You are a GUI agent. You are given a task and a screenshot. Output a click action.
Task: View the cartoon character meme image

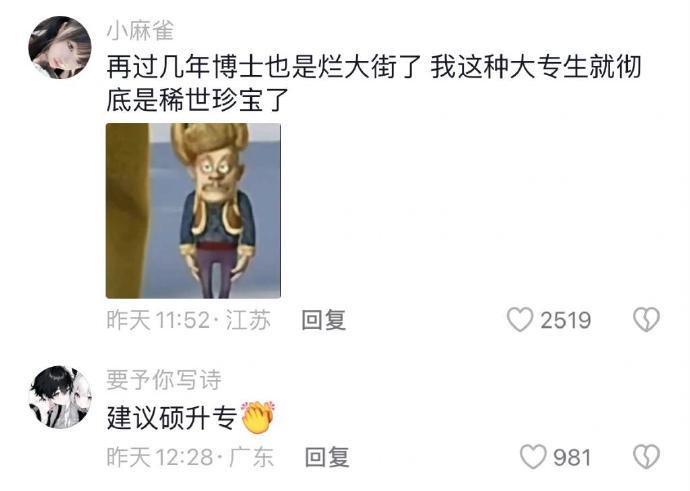coord(193,211)
